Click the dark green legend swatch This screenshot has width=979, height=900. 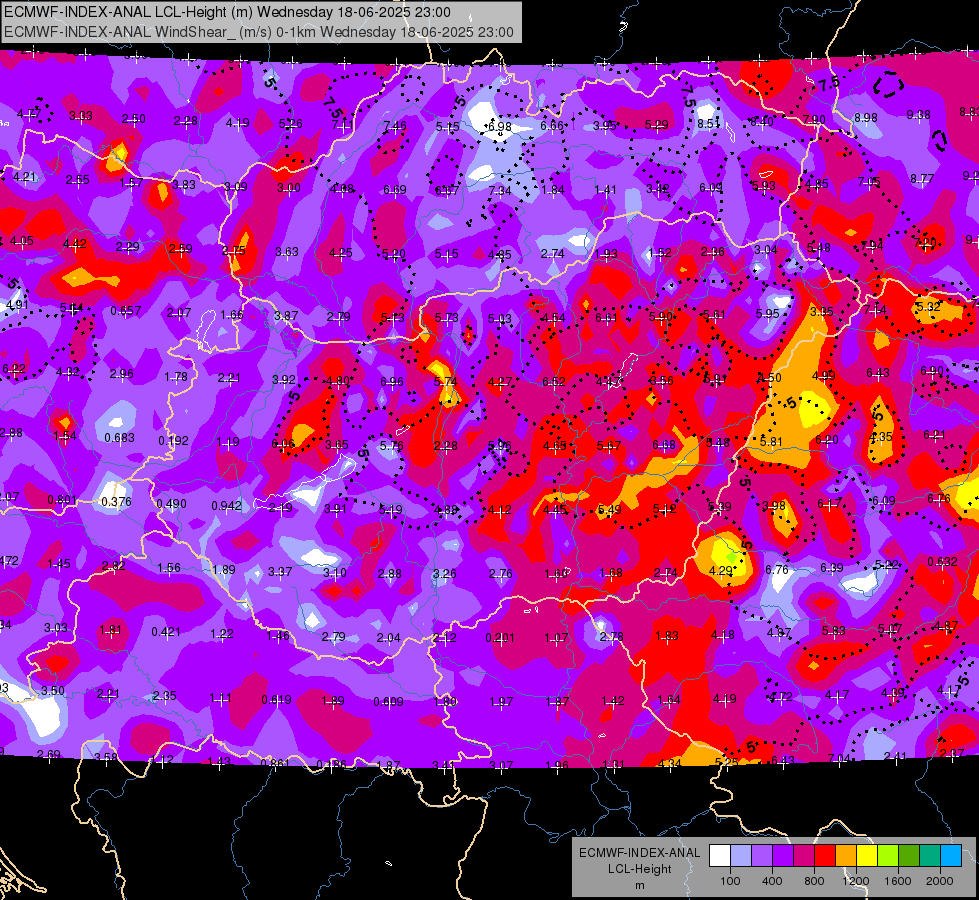(909, 856)
